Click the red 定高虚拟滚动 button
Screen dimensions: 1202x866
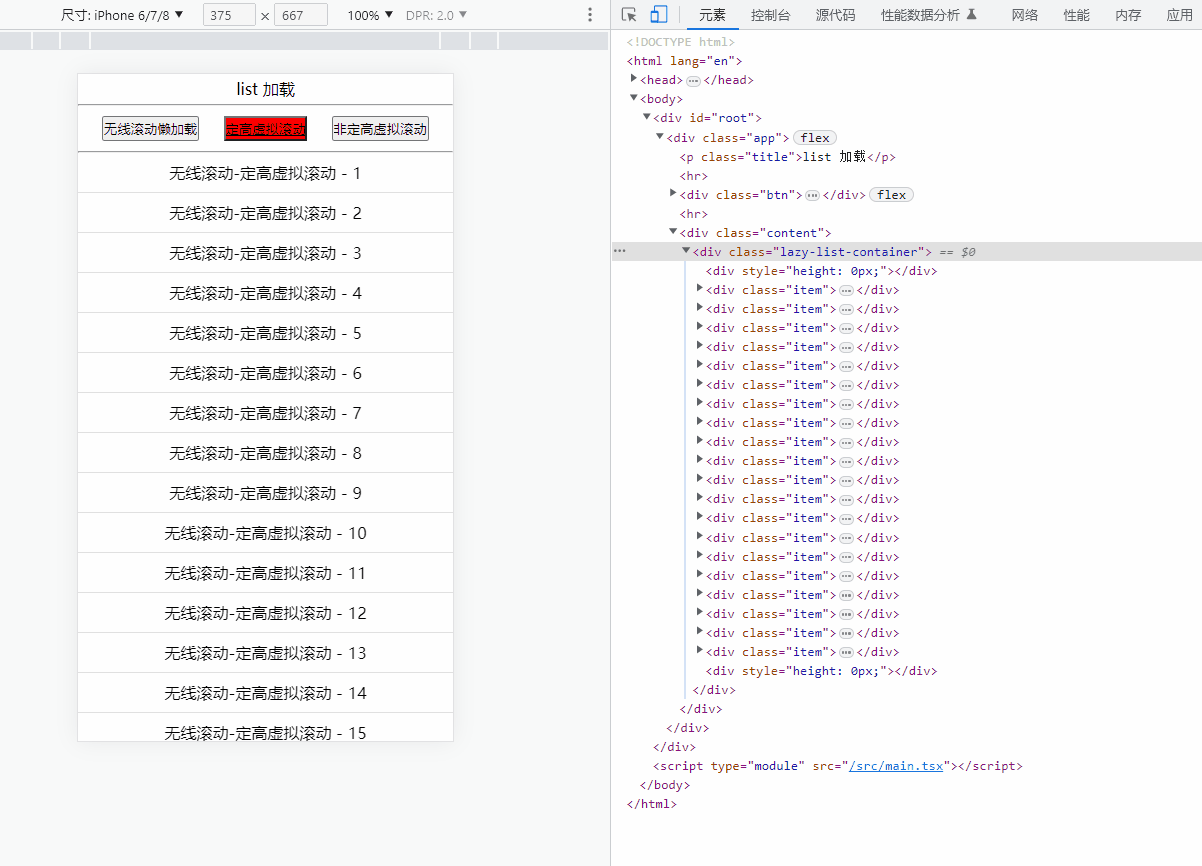point(265,129)
